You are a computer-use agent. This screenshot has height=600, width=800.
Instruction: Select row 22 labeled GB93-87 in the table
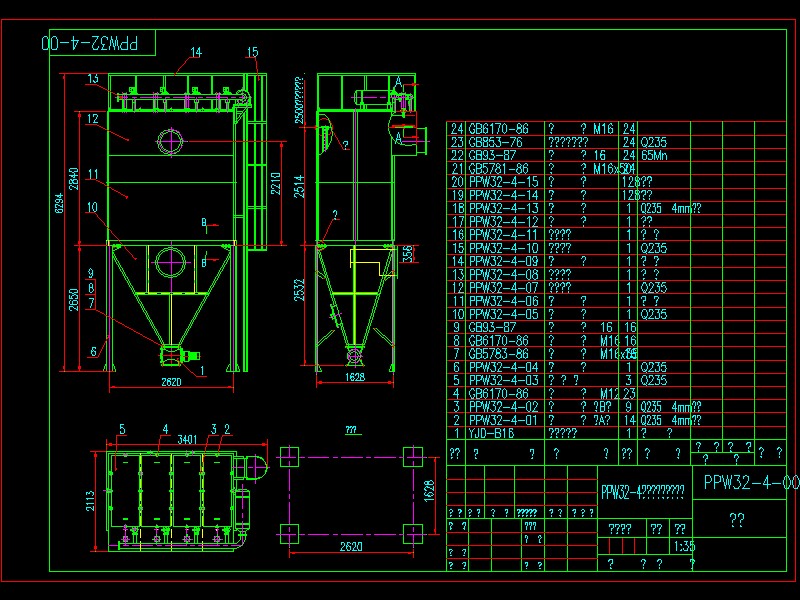(x=490, y=155)
